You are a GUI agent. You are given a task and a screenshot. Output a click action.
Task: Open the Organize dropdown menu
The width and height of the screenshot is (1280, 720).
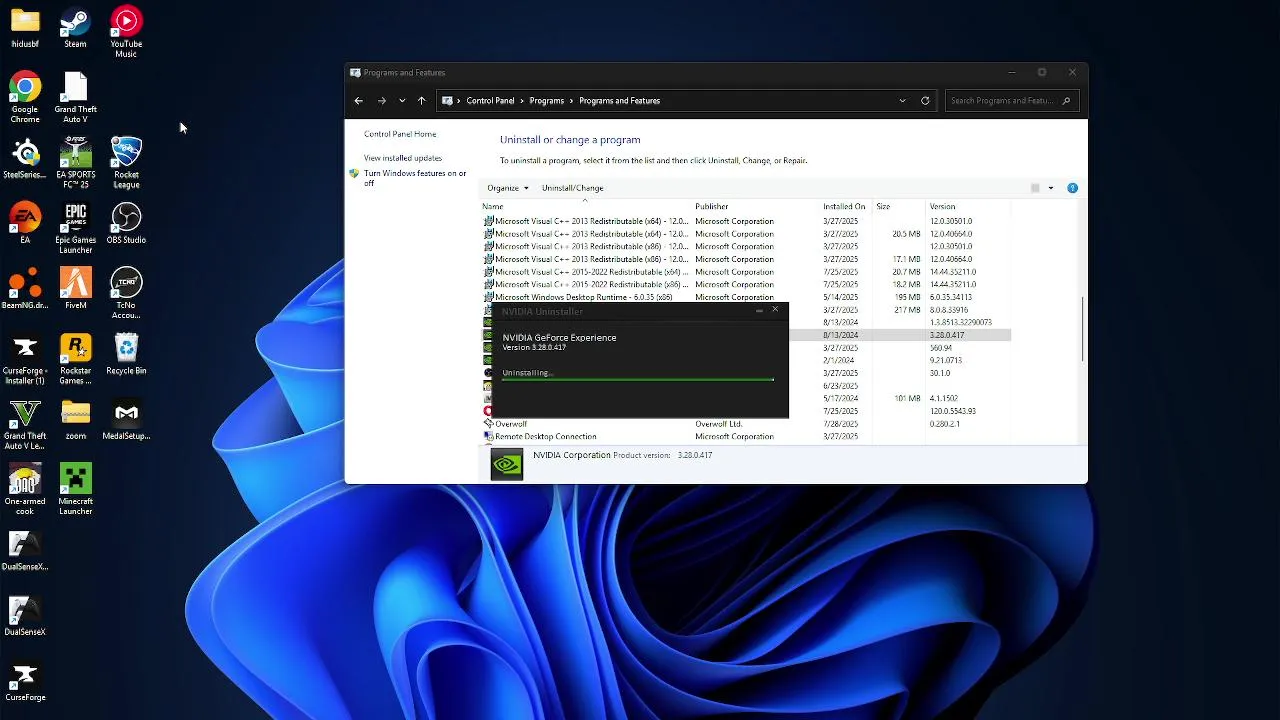point(508,188)
